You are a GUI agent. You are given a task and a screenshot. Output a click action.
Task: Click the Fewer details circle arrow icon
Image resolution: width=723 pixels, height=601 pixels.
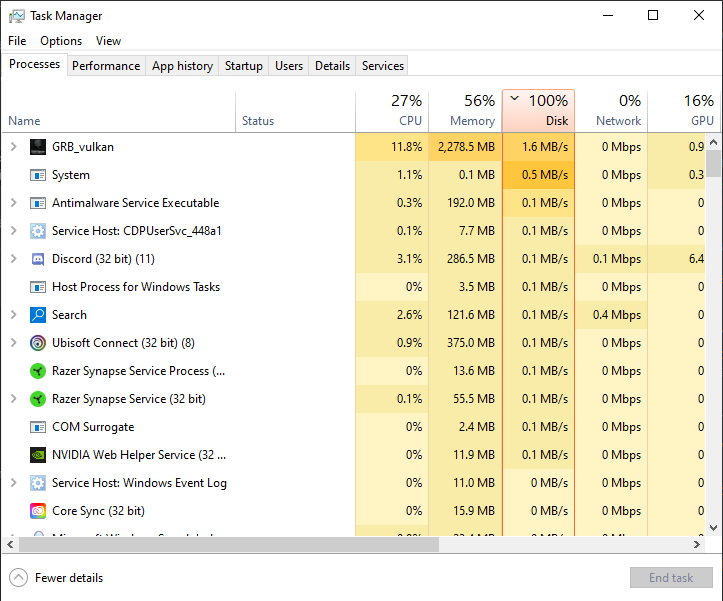(x=18, y=577)
